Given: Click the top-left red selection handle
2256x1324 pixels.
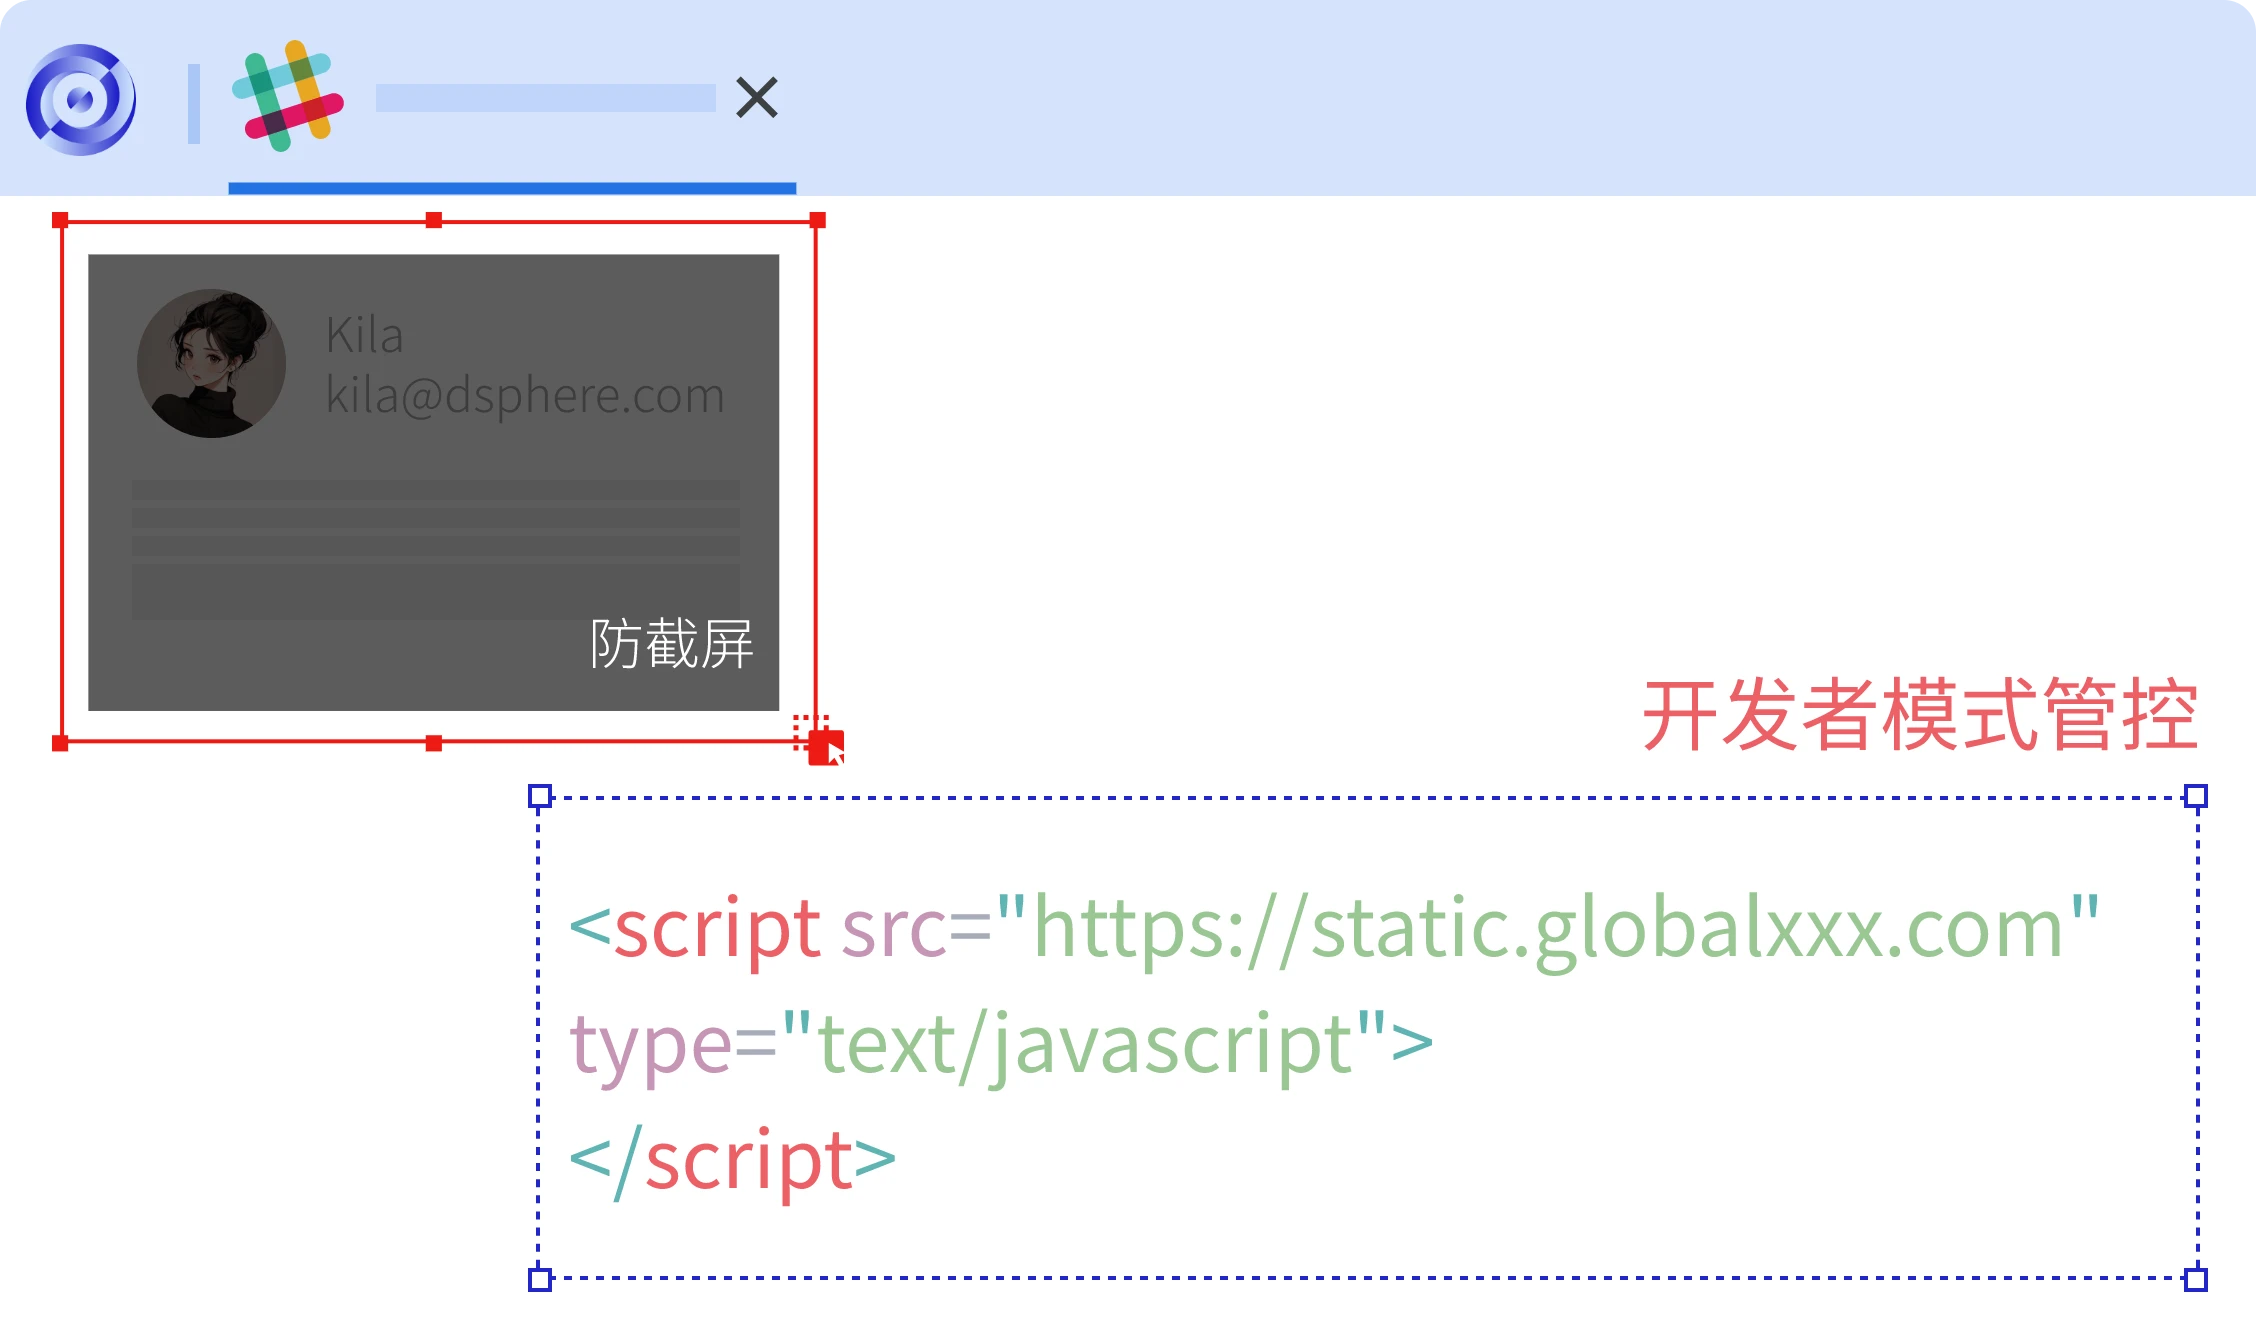Looking at the screenshot, I should pyautogui.click(x=60, y=220).
